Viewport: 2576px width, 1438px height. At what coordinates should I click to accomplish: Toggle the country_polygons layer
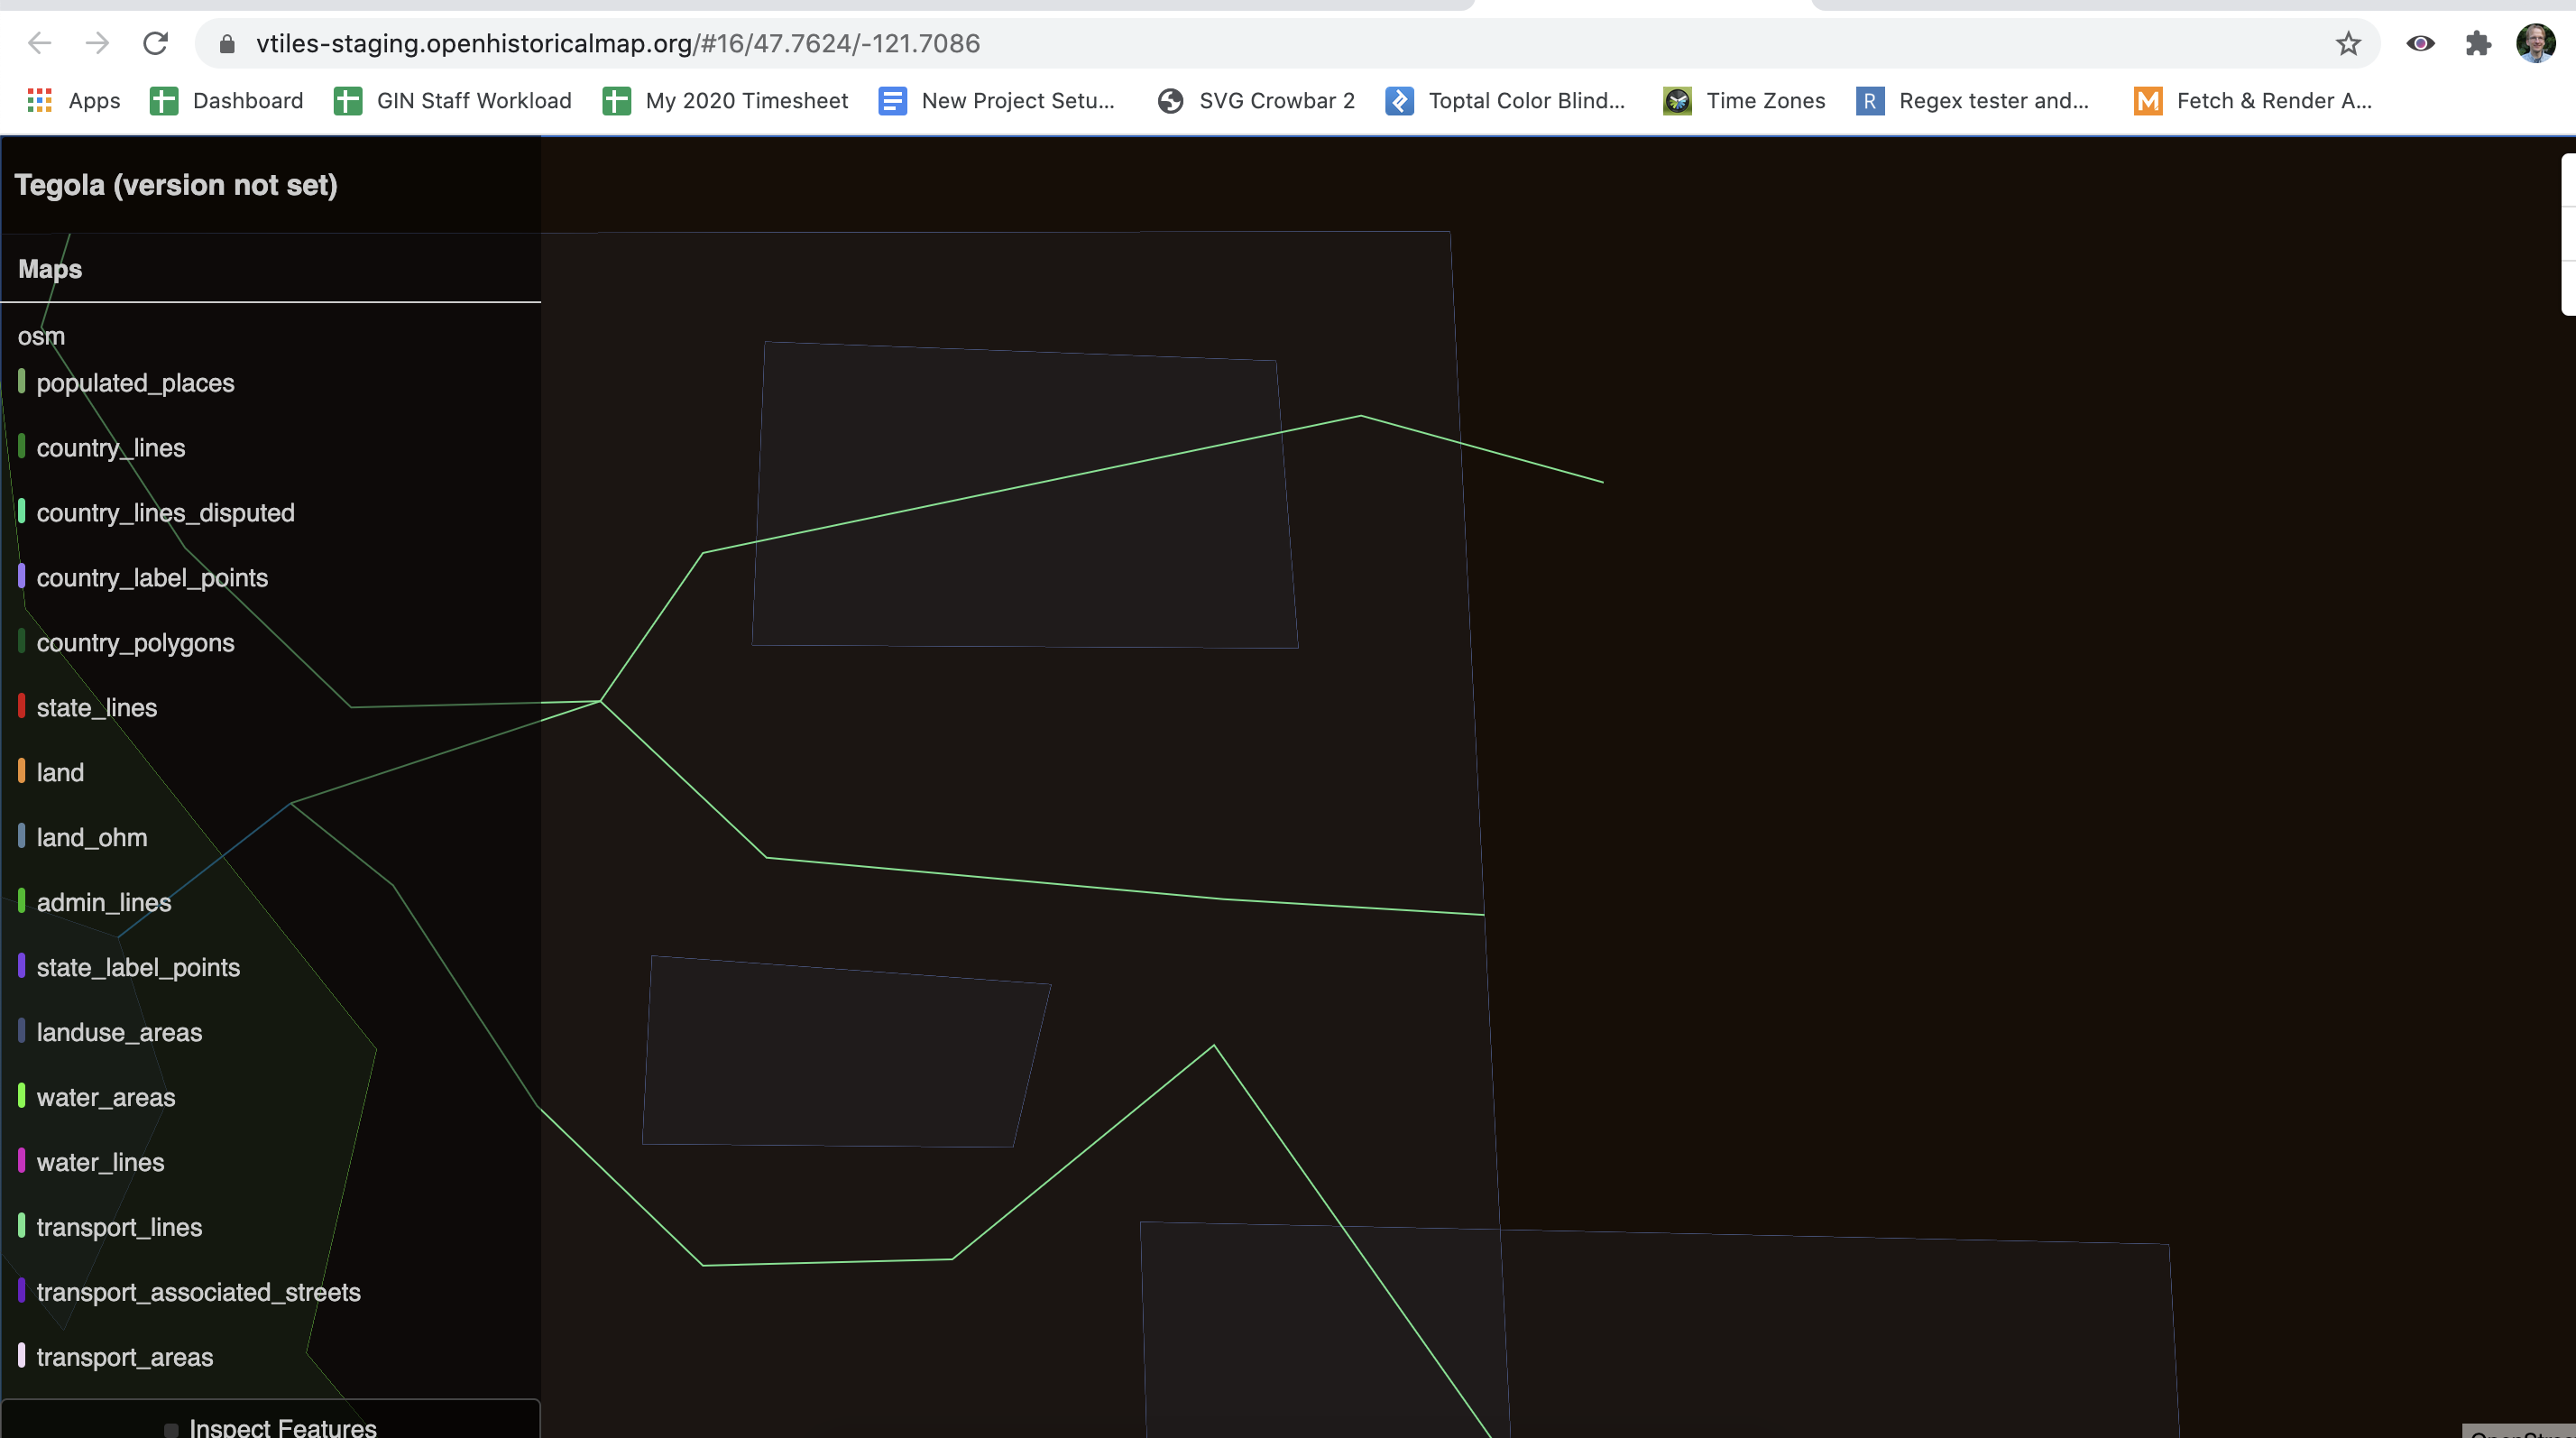point(126,643)
